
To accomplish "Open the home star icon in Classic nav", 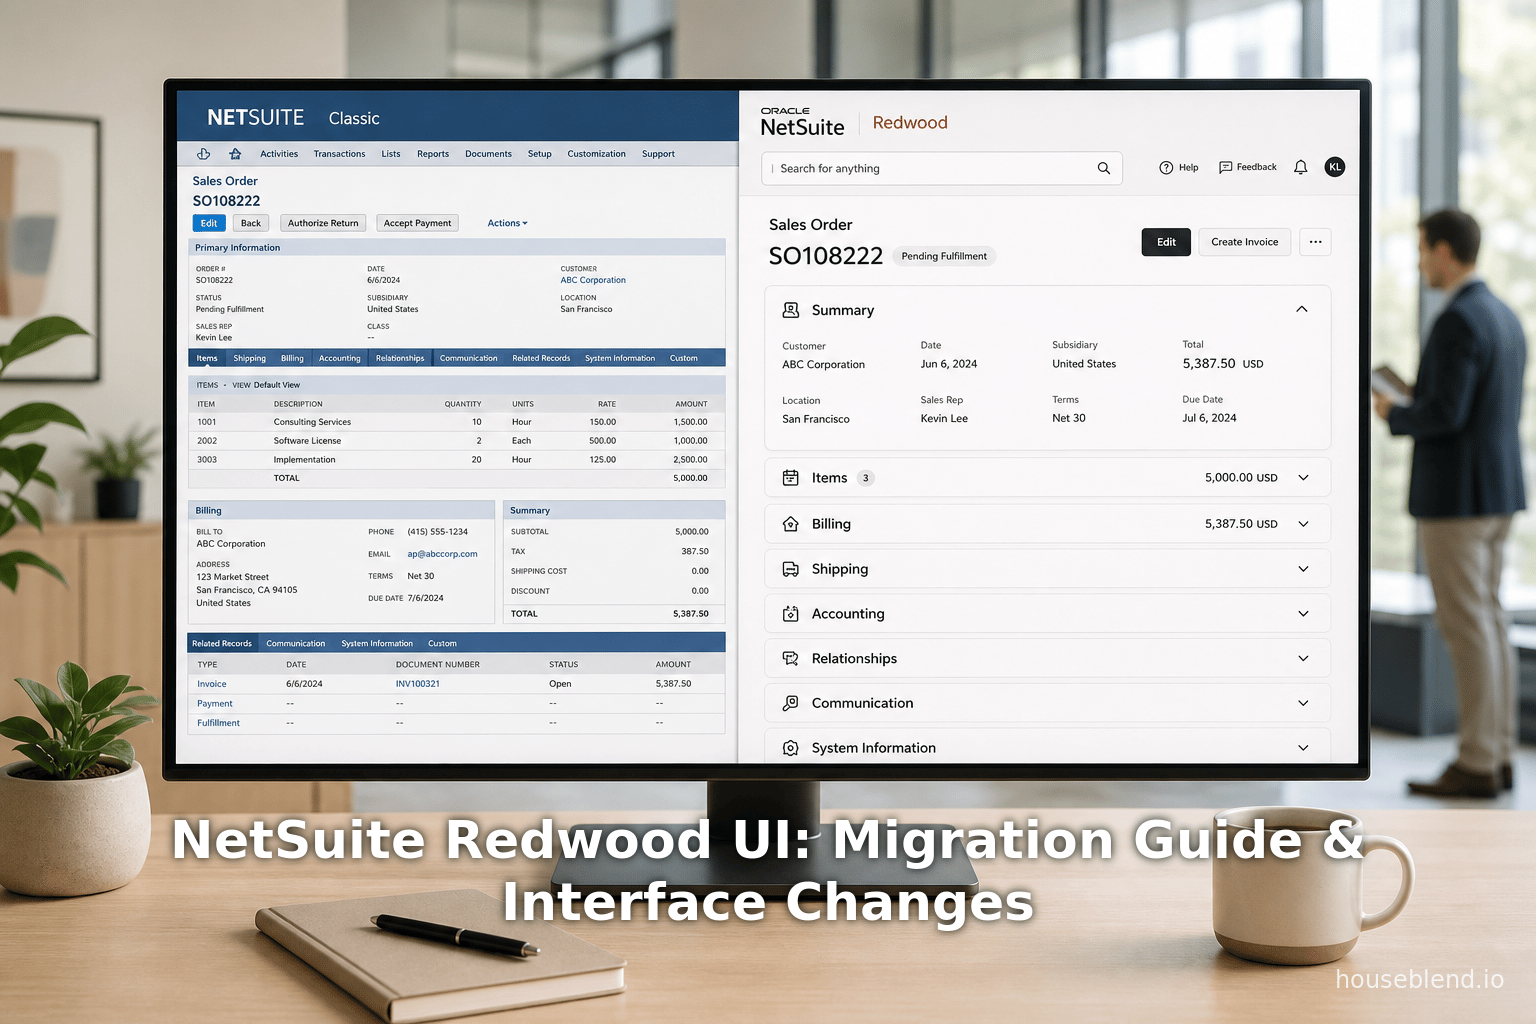I will (x=235, y=154).
